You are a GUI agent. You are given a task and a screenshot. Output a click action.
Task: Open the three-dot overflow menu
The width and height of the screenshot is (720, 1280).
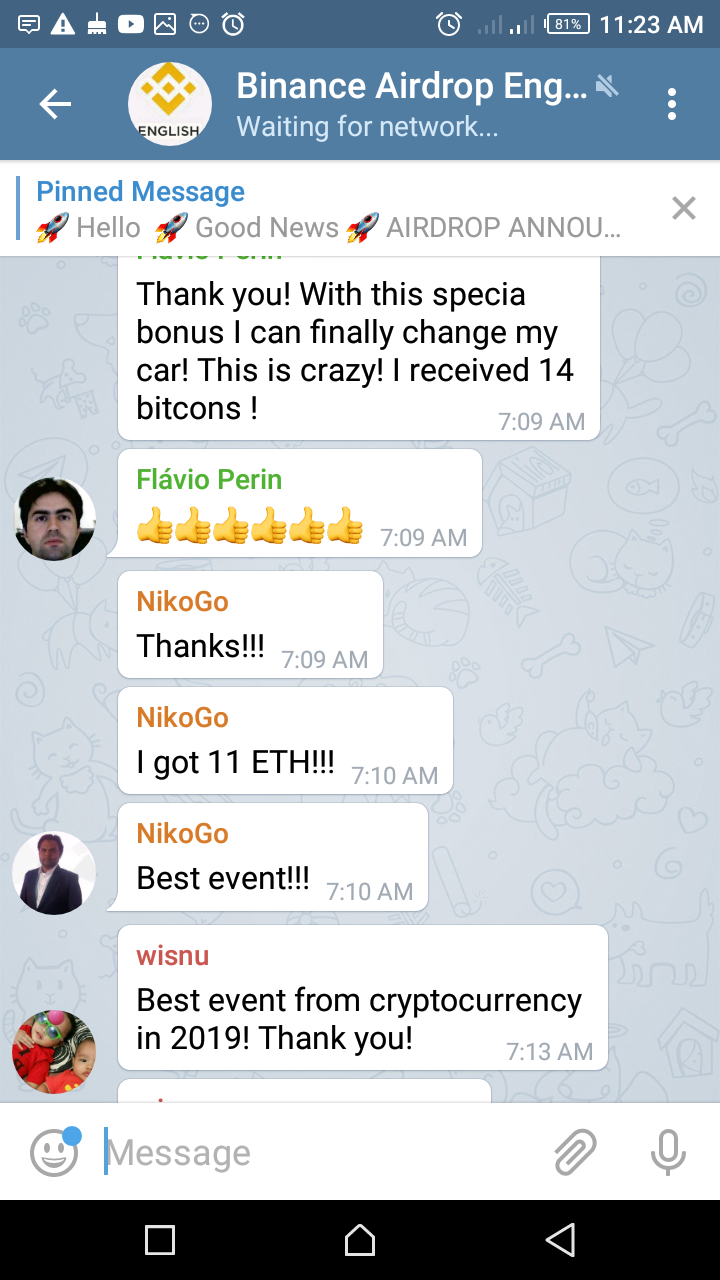point(671,104)
